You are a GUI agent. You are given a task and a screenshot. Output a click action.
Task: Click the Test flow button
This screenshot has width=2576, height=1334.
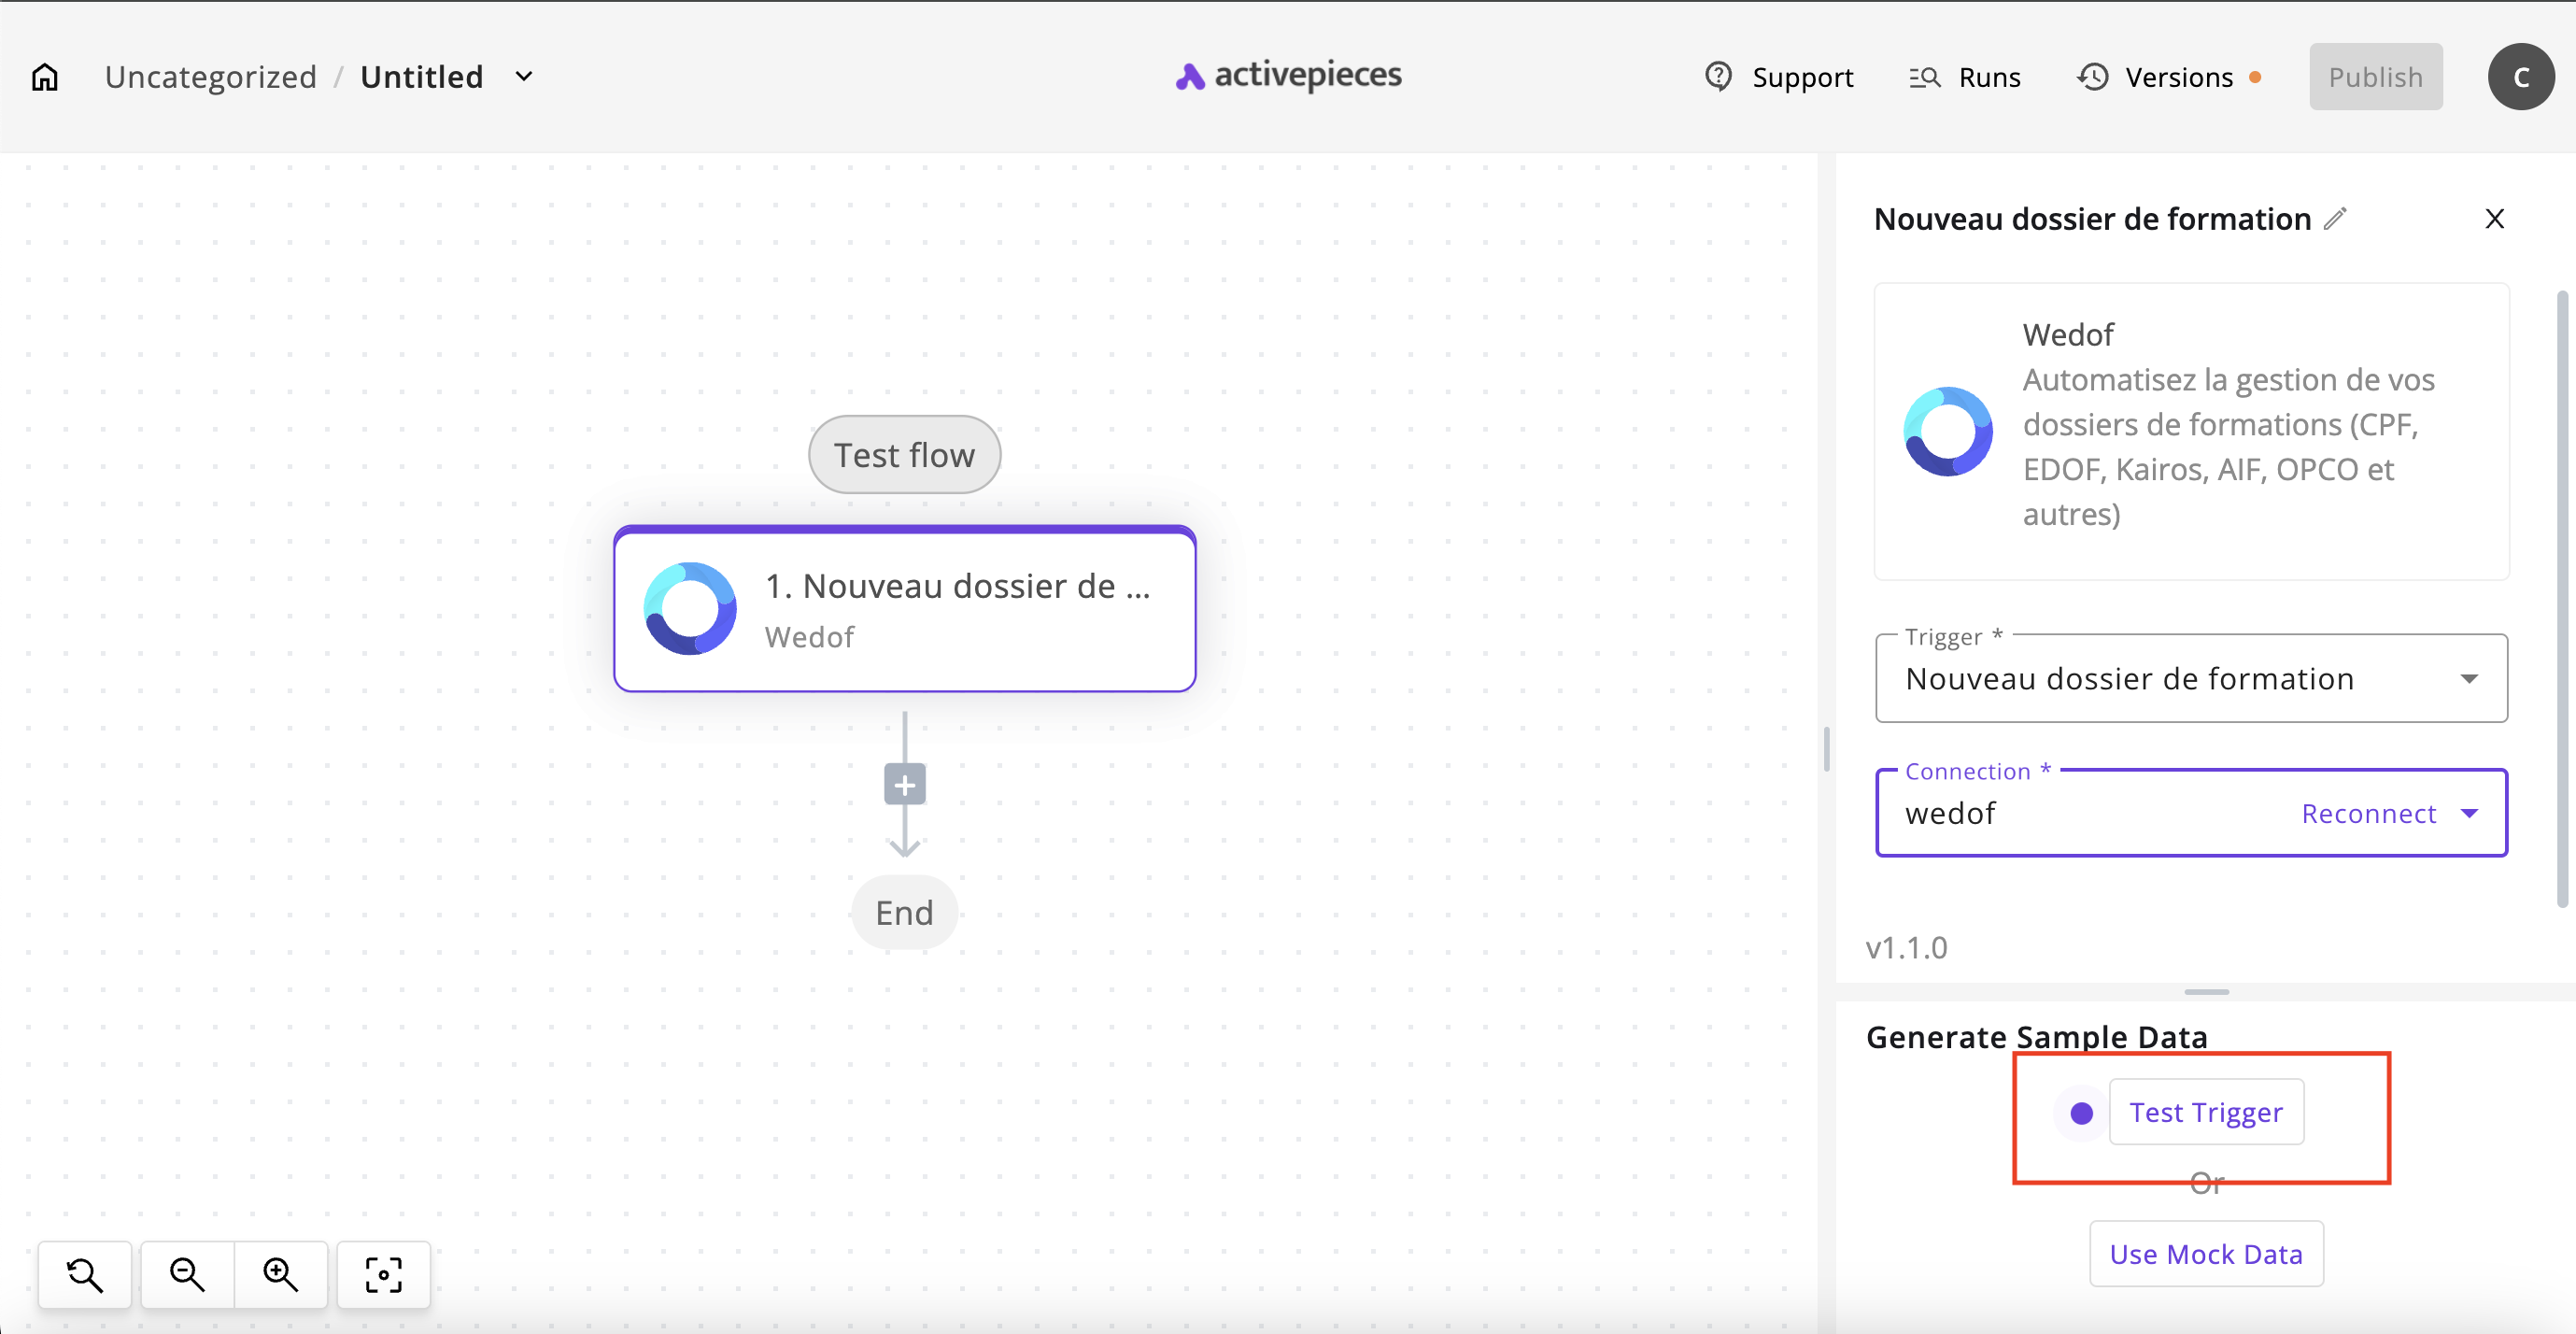pyautogui.click(x=904, y=455)
